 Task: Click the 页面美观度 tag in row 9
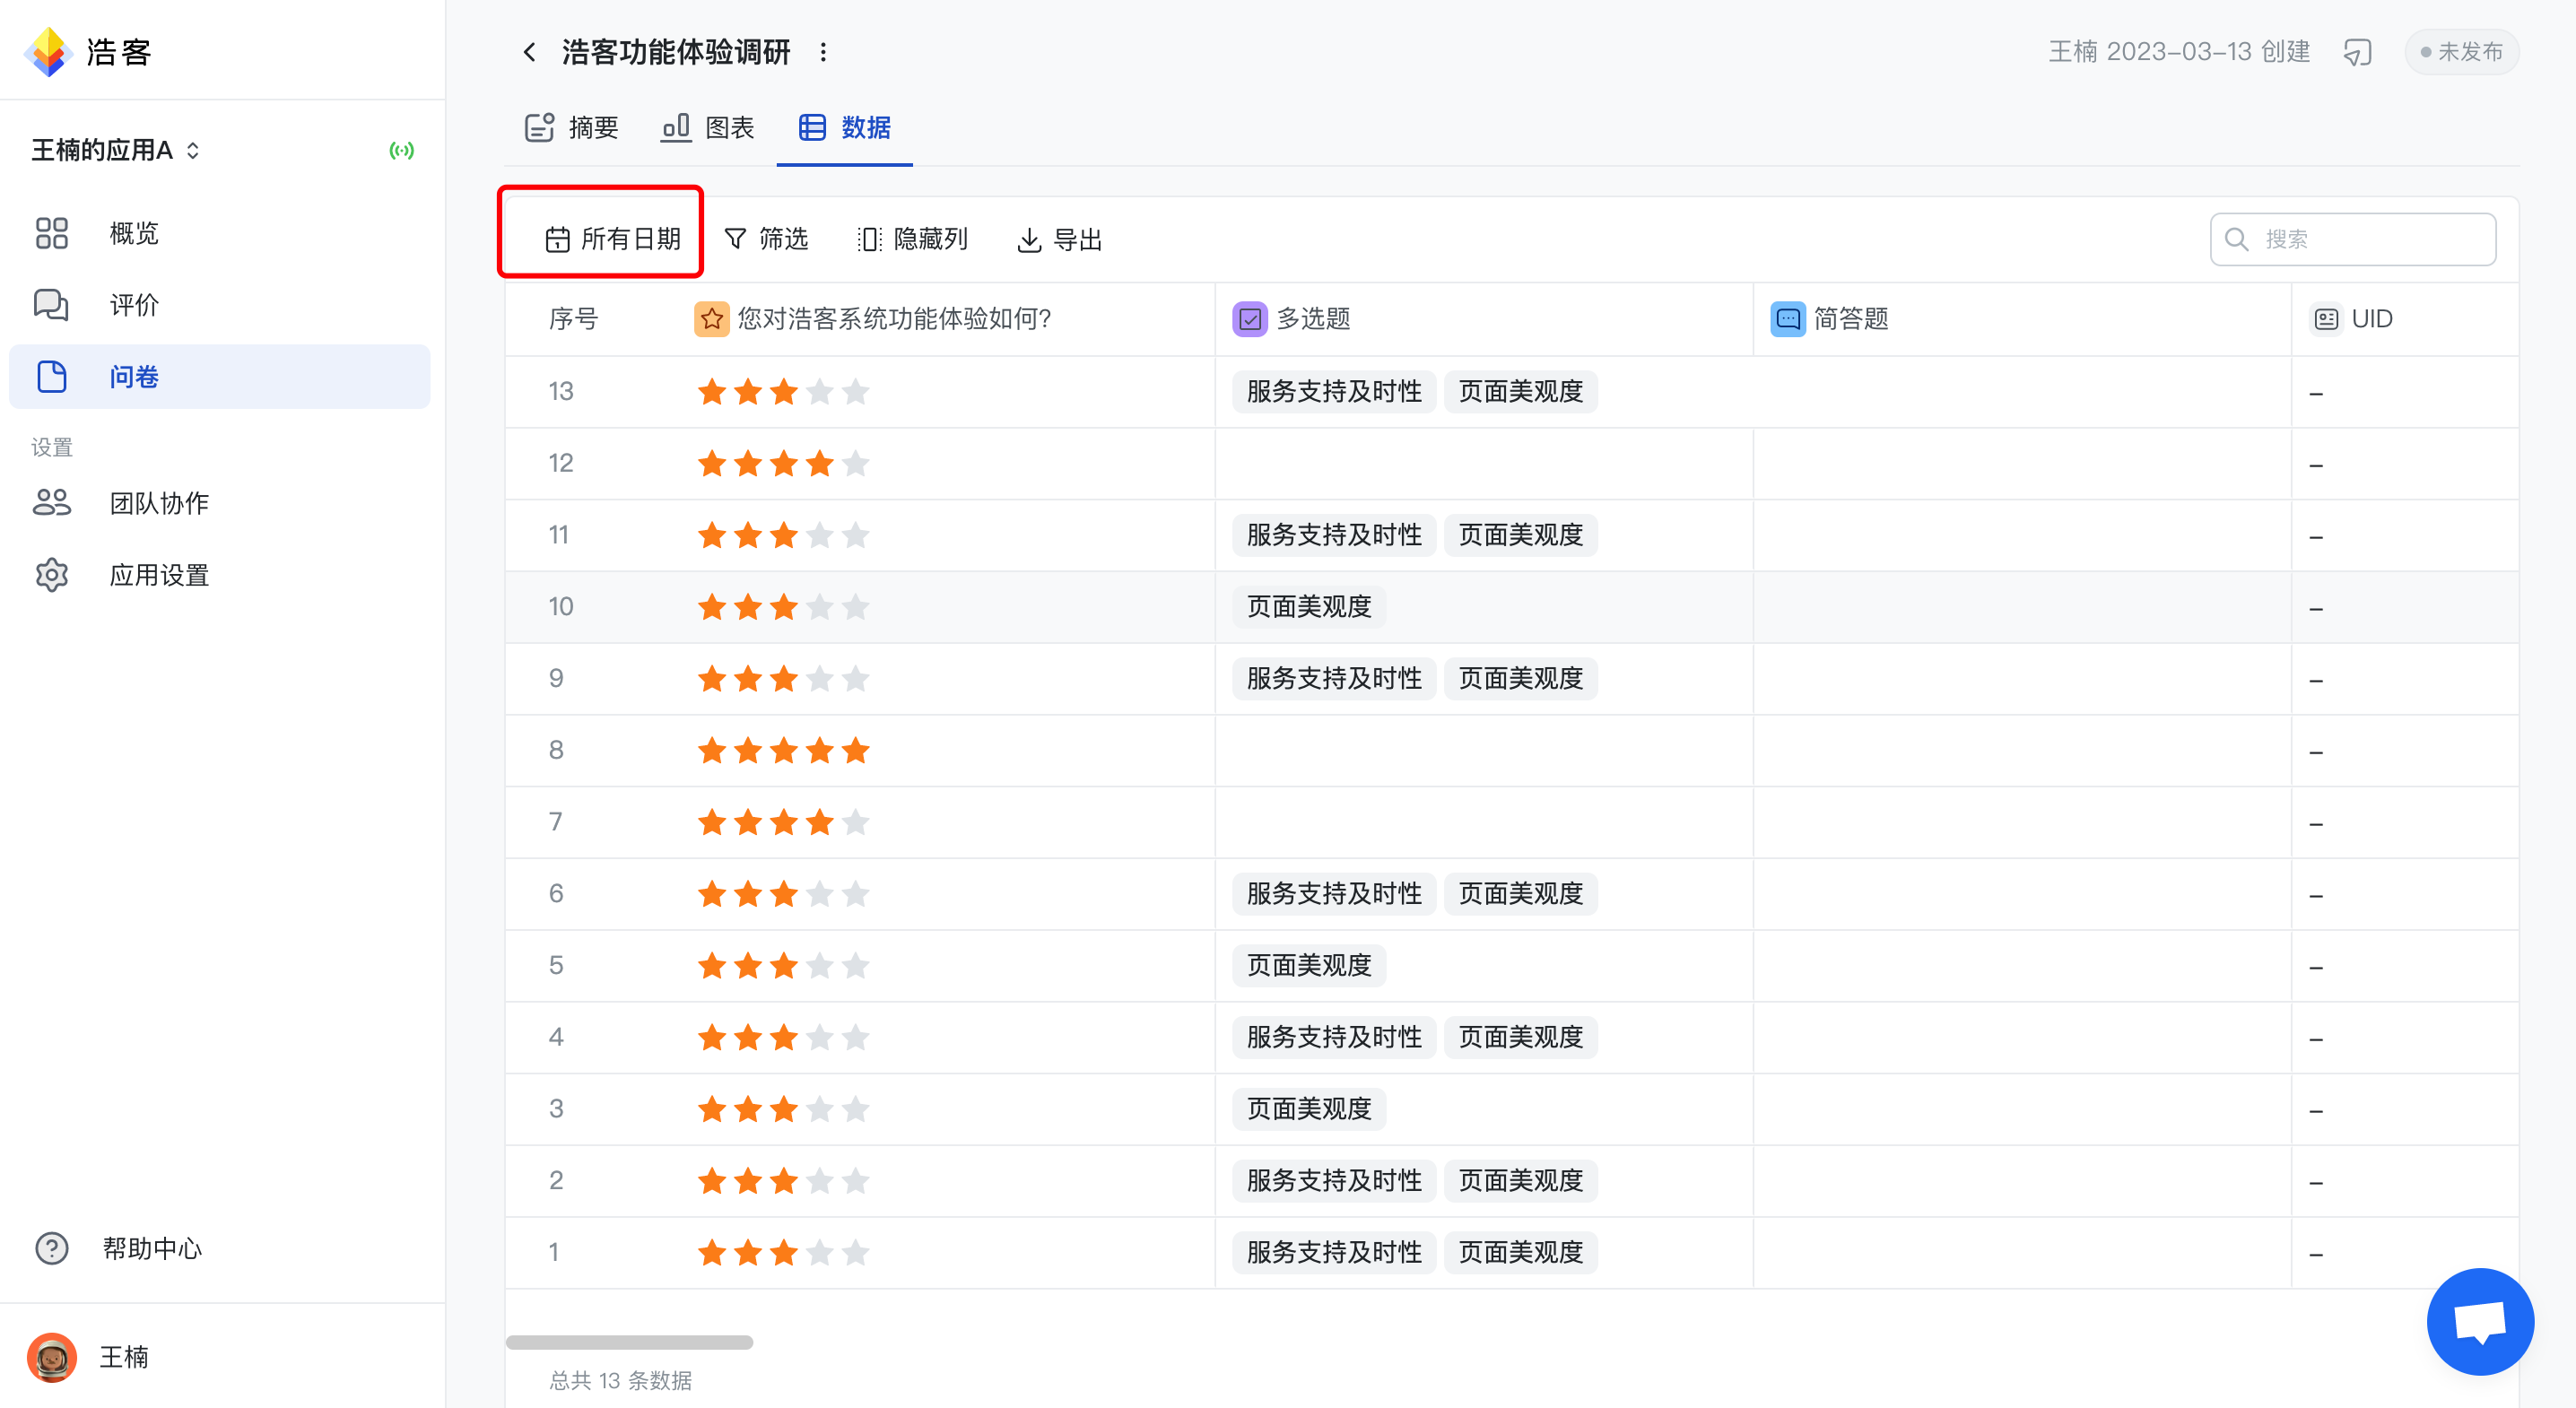pos(1521,679)
